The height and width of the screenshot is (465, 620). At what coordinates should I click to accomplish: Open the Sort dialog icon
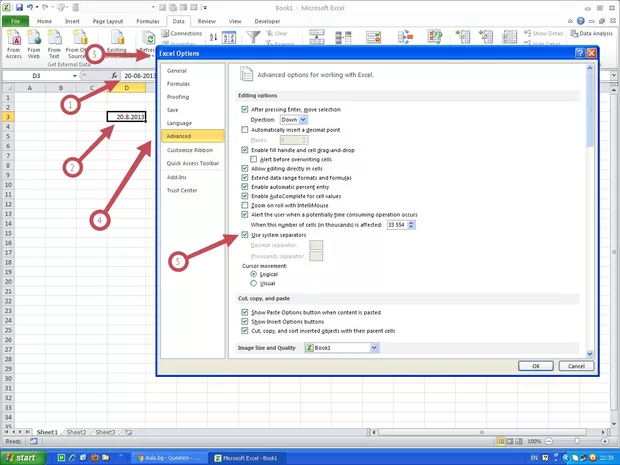(x=229, y=37)
